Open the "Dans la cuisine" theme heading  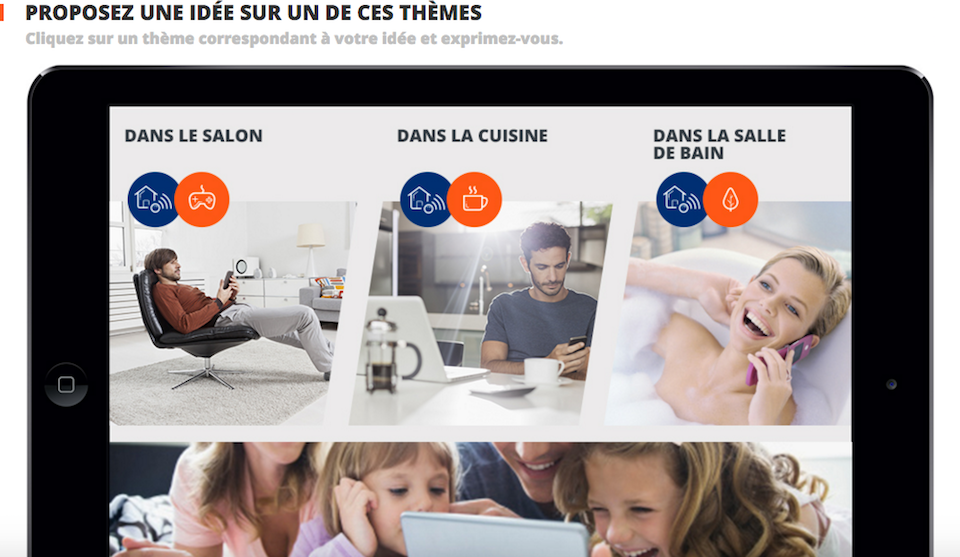pyautogui.click(x=473, y=136)
